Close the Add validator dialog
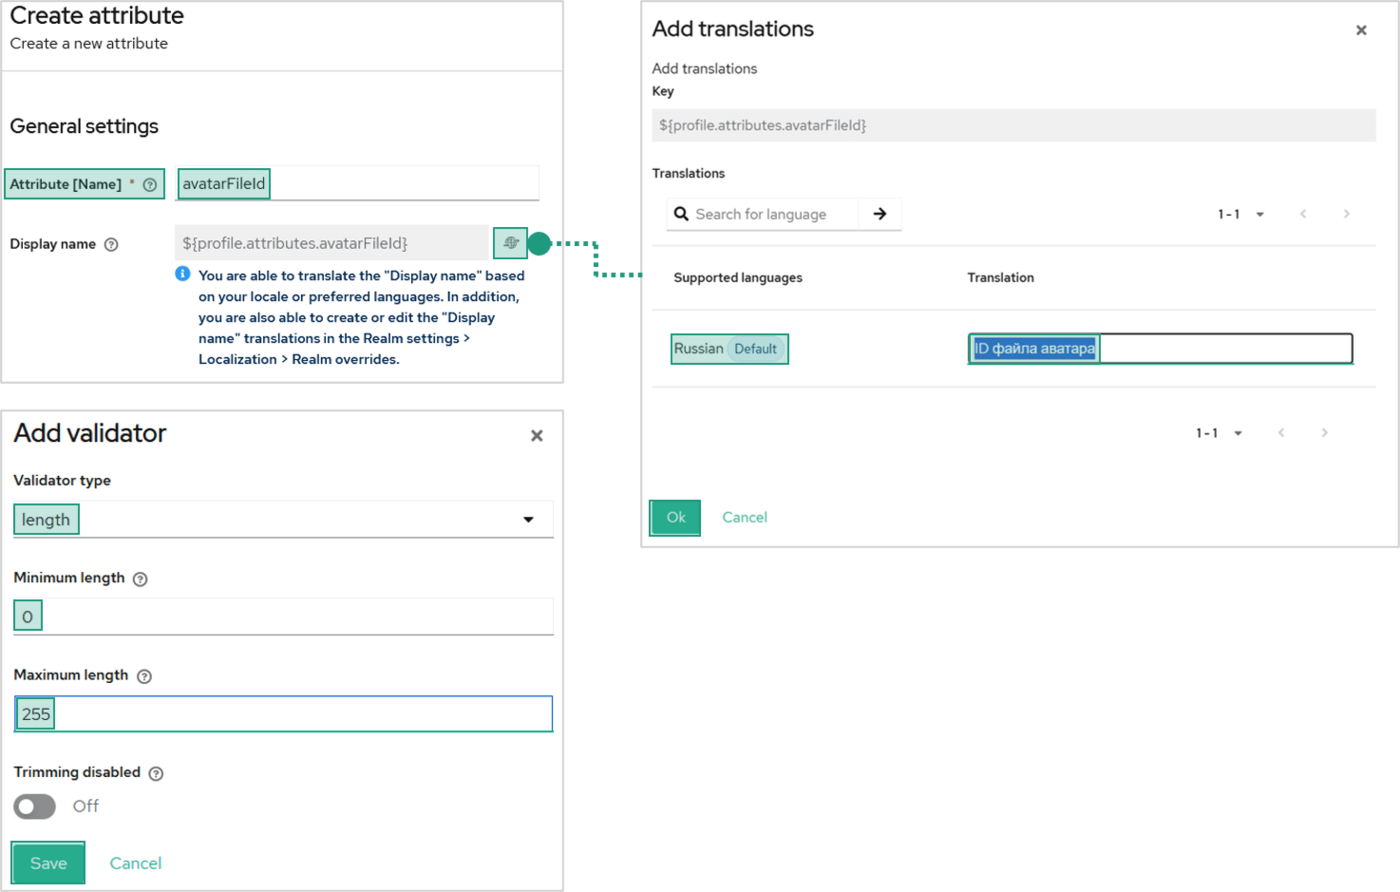1400x892 pixels. [537, 436]
